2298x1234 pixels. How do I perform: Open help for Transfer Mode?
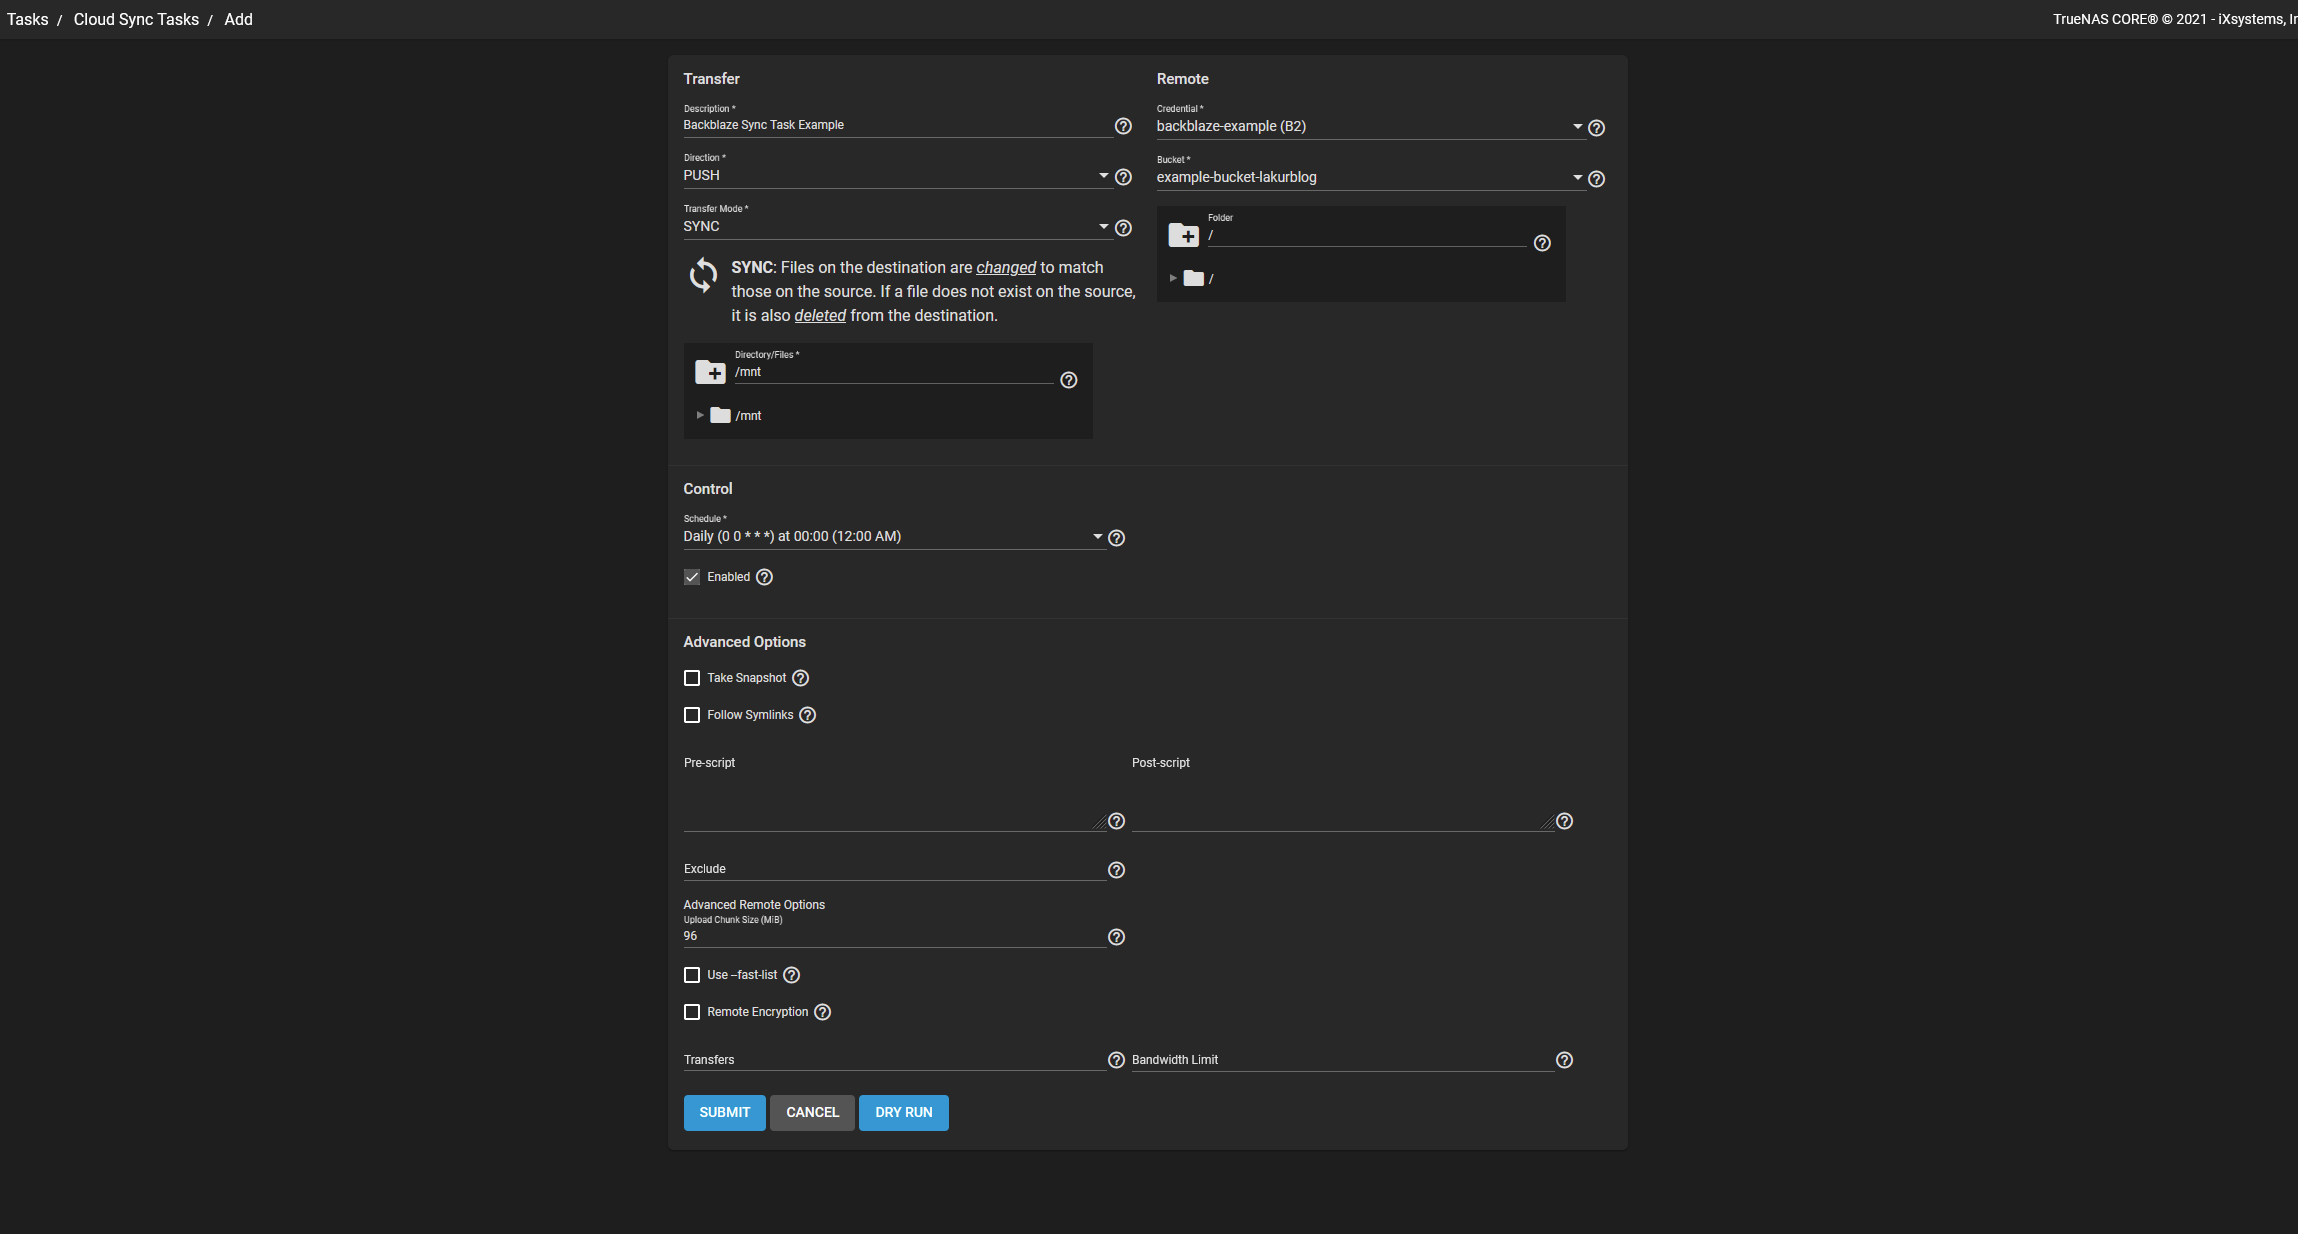[x=1122, y=227]
